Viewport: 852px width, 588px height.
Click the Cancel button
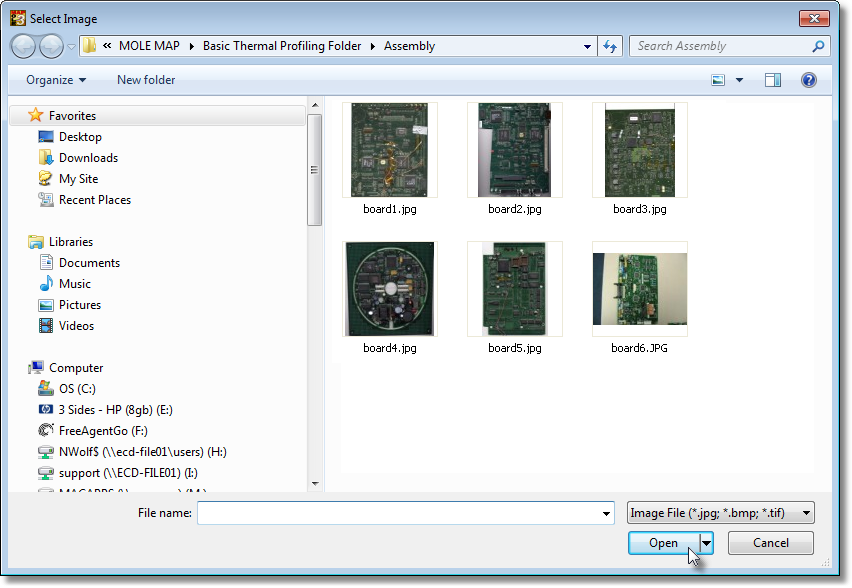(x=770, y=543)
